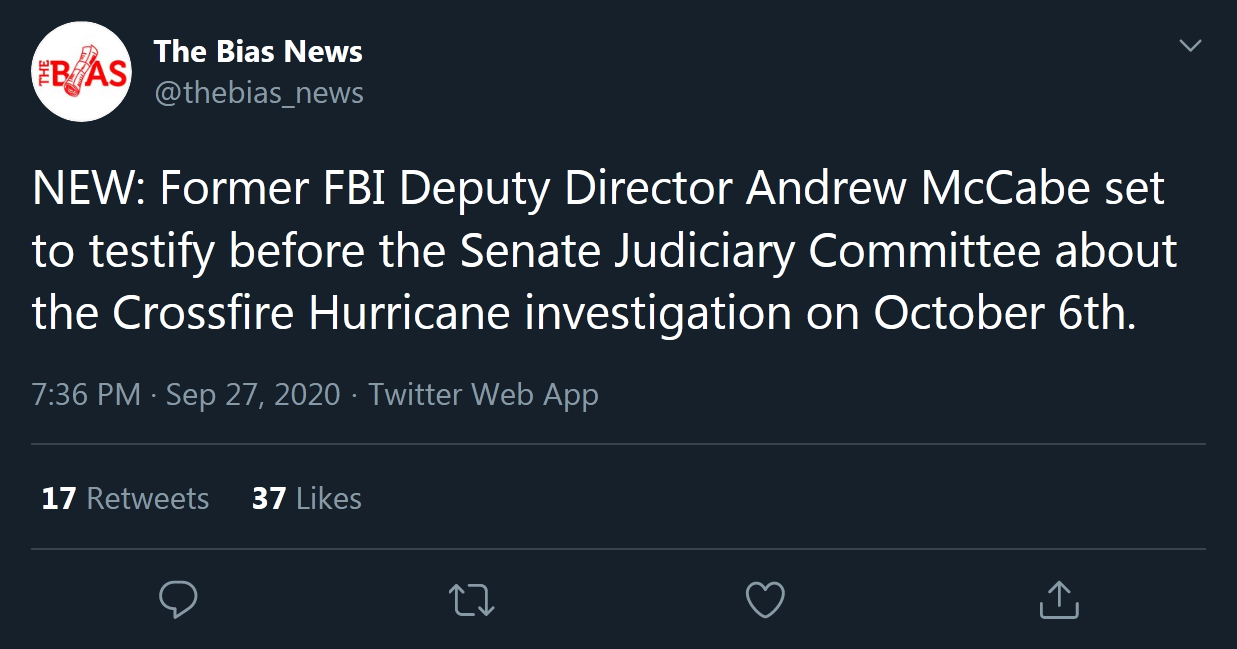Click the reply speech bubble icon

[178, 600]
